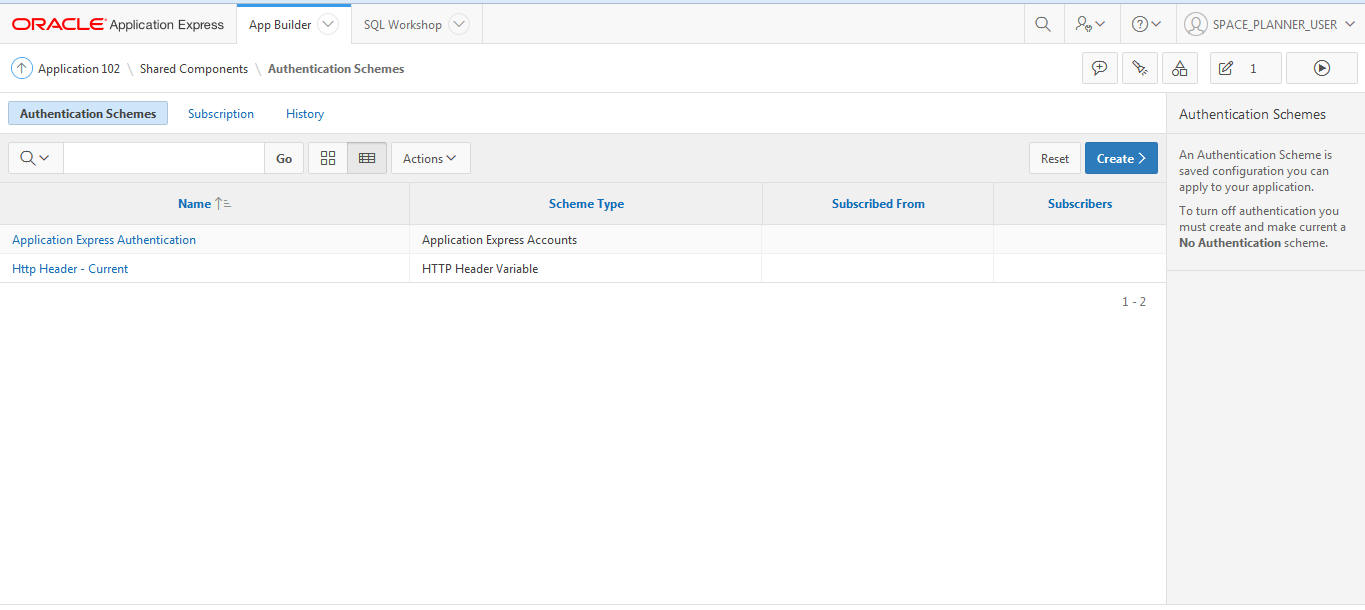Click the Authentication Schemes breadcrumb text
This screenshot has height=610, width=1365.
336,69
